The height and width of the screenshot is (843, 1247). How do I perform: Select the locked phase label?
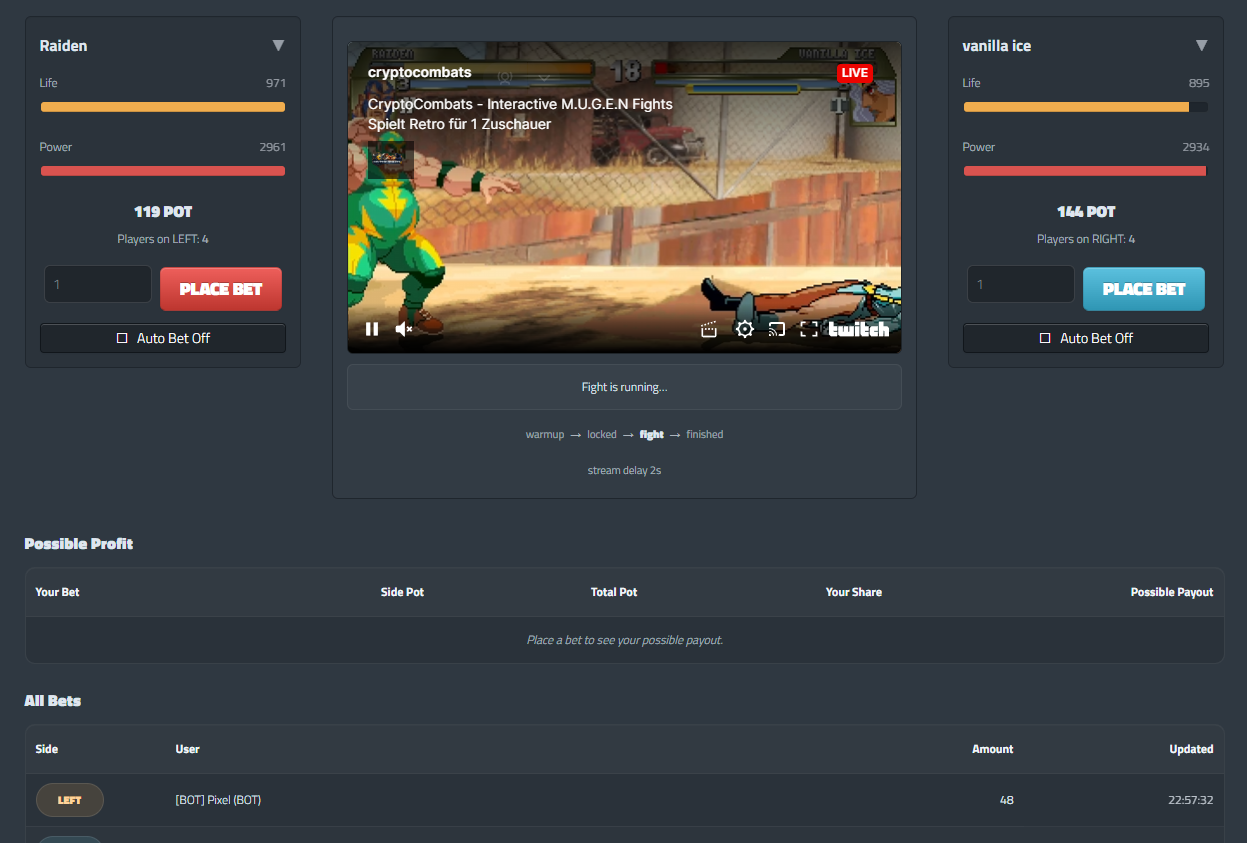tap(602, 435)
